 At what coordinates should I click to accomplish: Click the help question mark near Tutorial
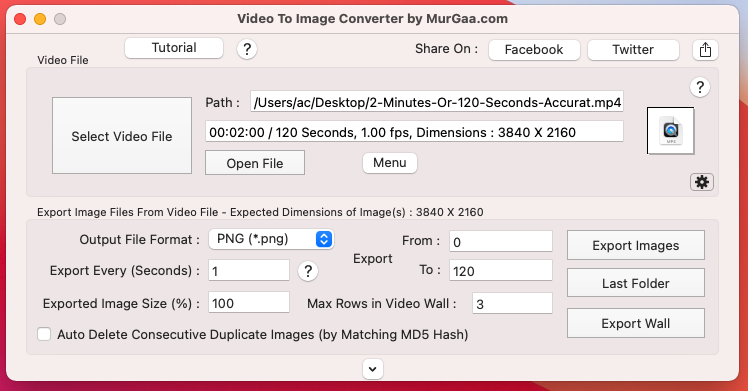pyautogui.click(x=247, y=49)
